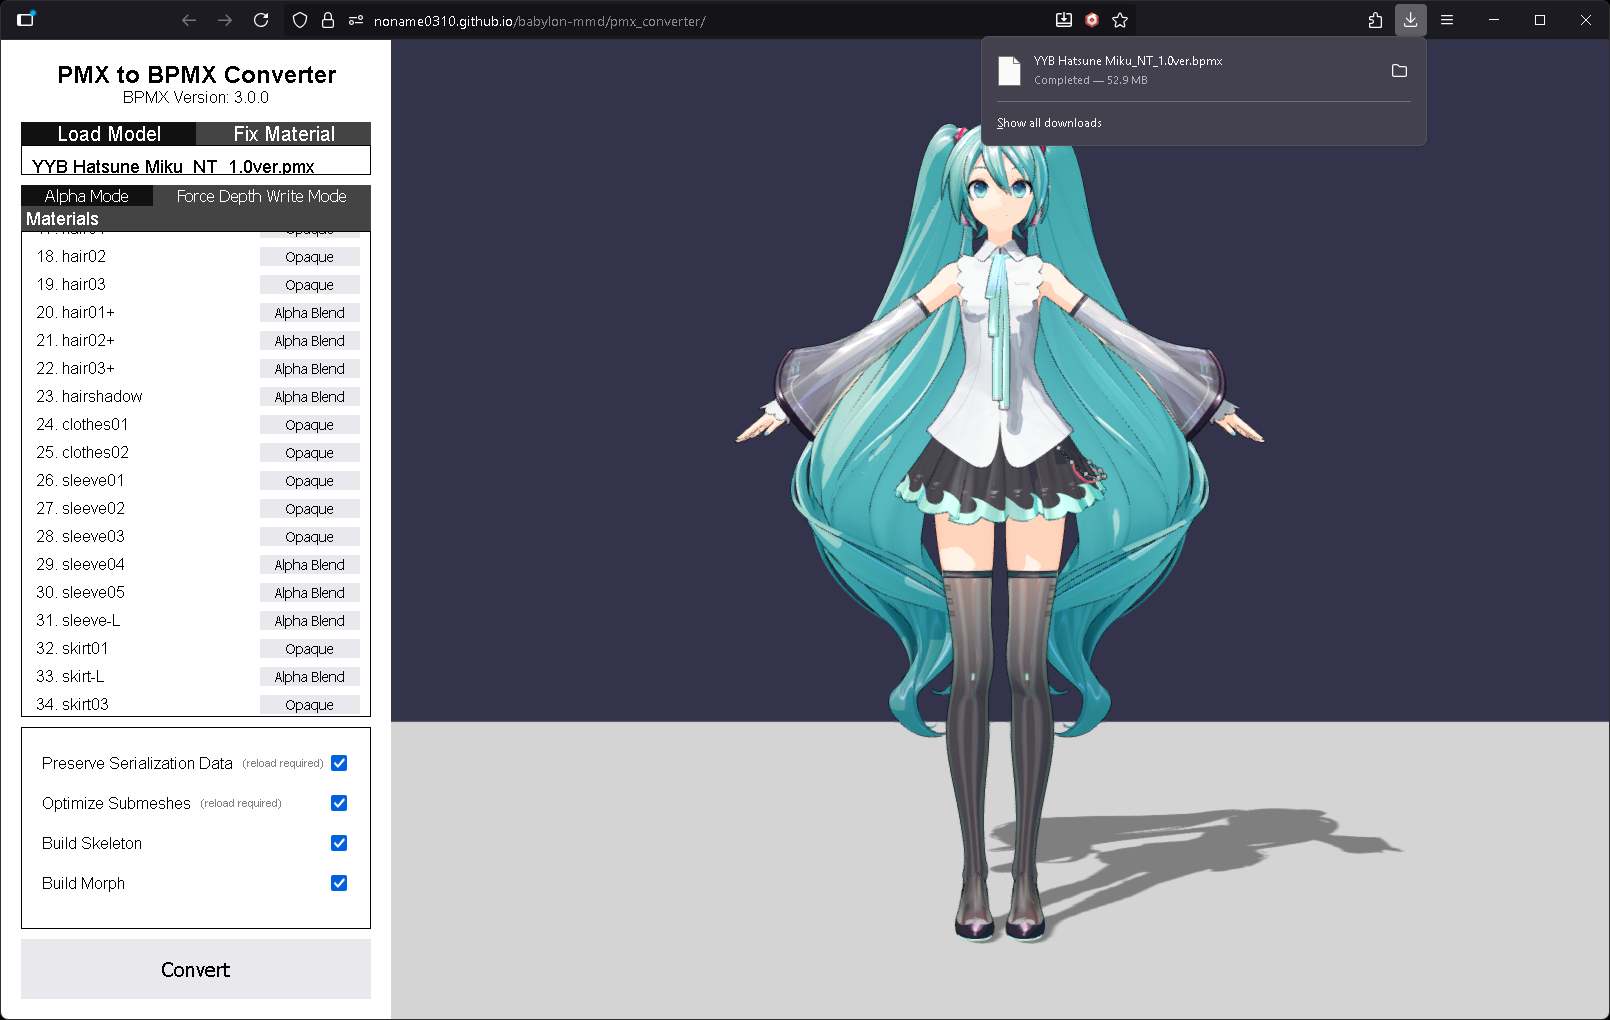Click the loaded YYB Hatsune Miku pmx filename
1610x1020 pixels.
click(x=173, y=166)
